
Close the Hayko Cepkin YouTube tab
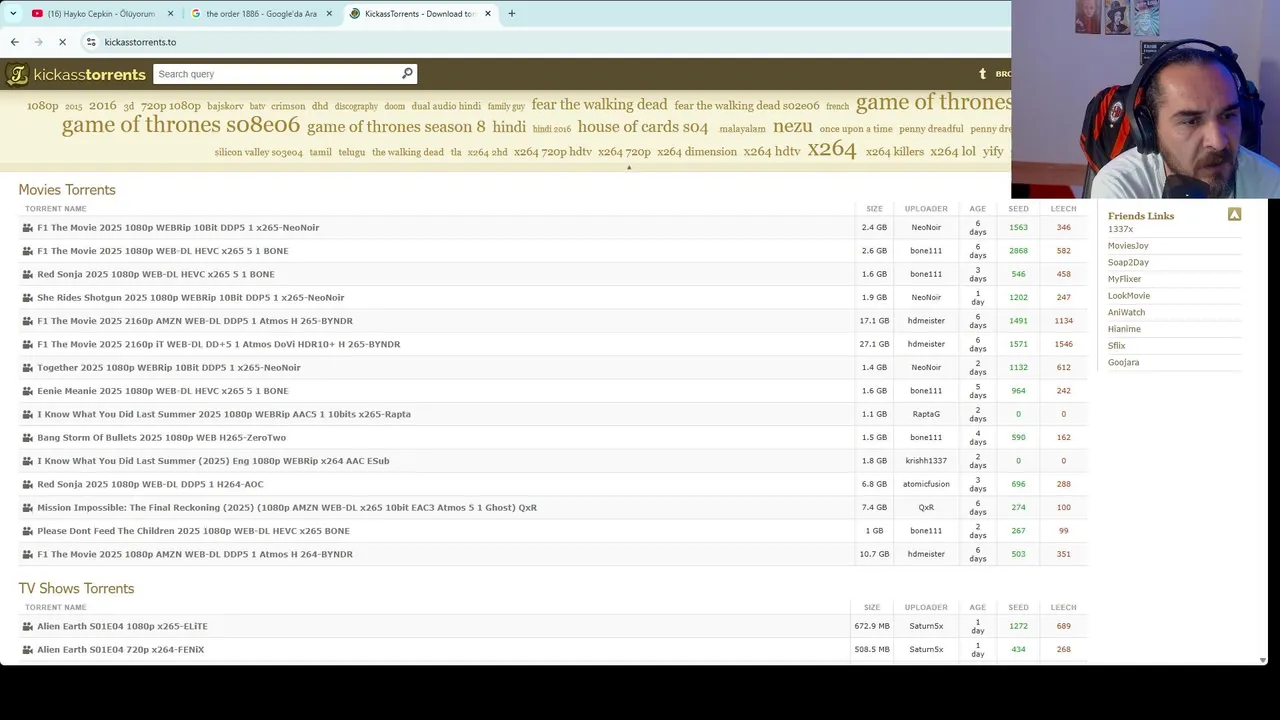point(170,14)
